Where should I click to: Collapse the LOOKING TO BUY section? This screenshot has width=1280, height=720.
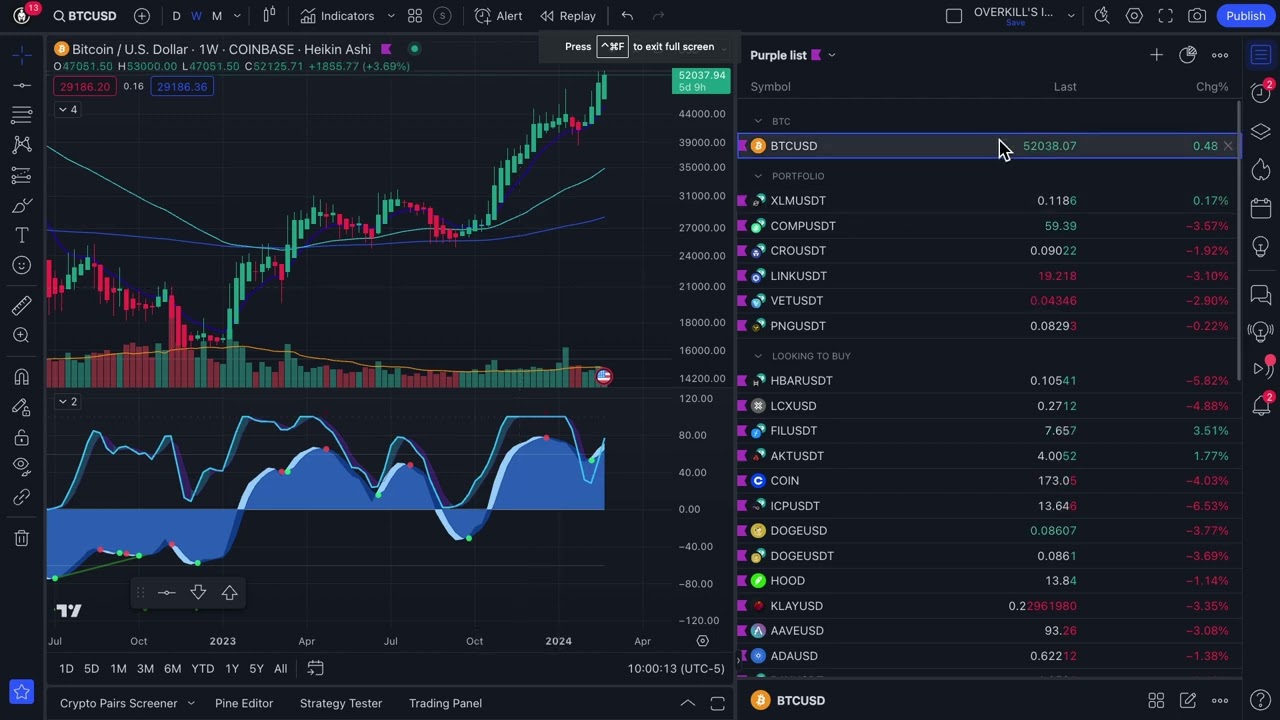758,356
